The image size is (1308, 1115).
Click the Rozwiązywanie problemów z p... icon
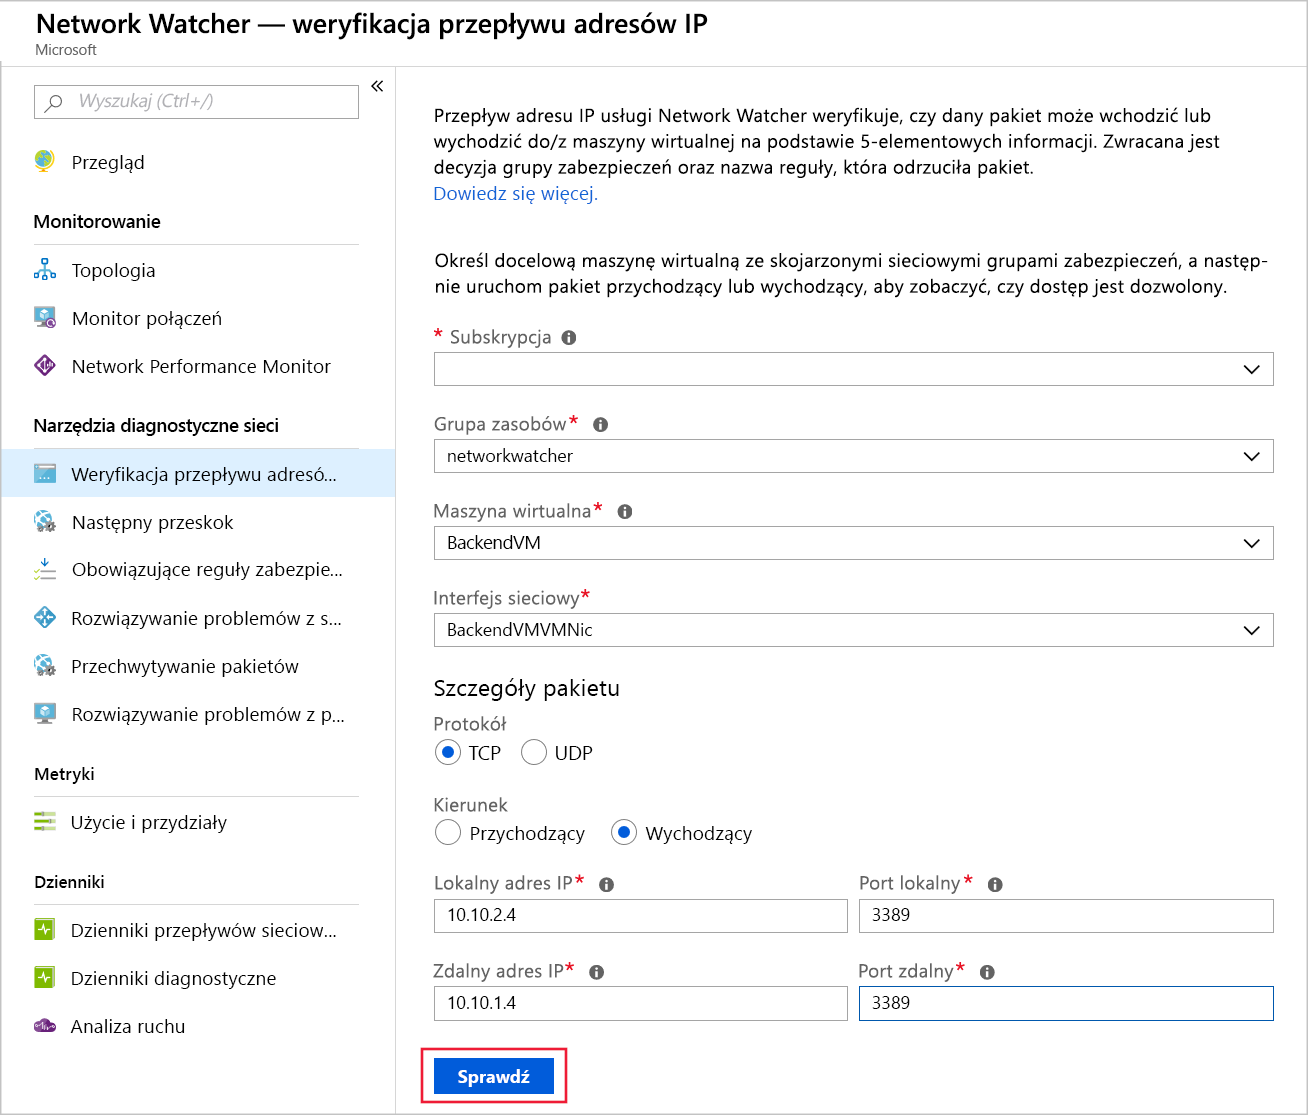pos(45,713)
